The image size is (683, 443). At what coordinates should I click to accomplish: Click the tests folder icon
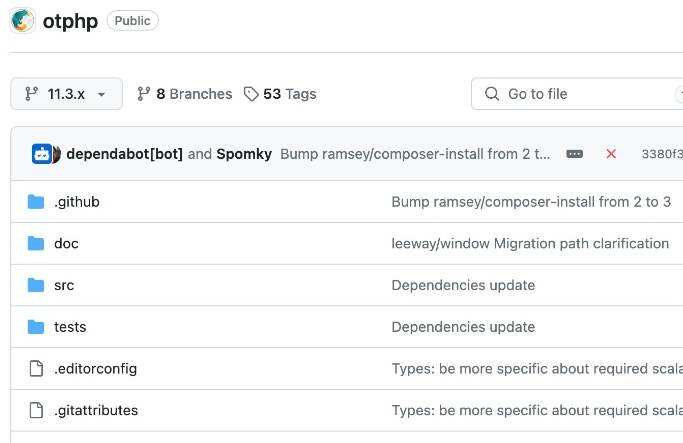[x=36, y=327]
